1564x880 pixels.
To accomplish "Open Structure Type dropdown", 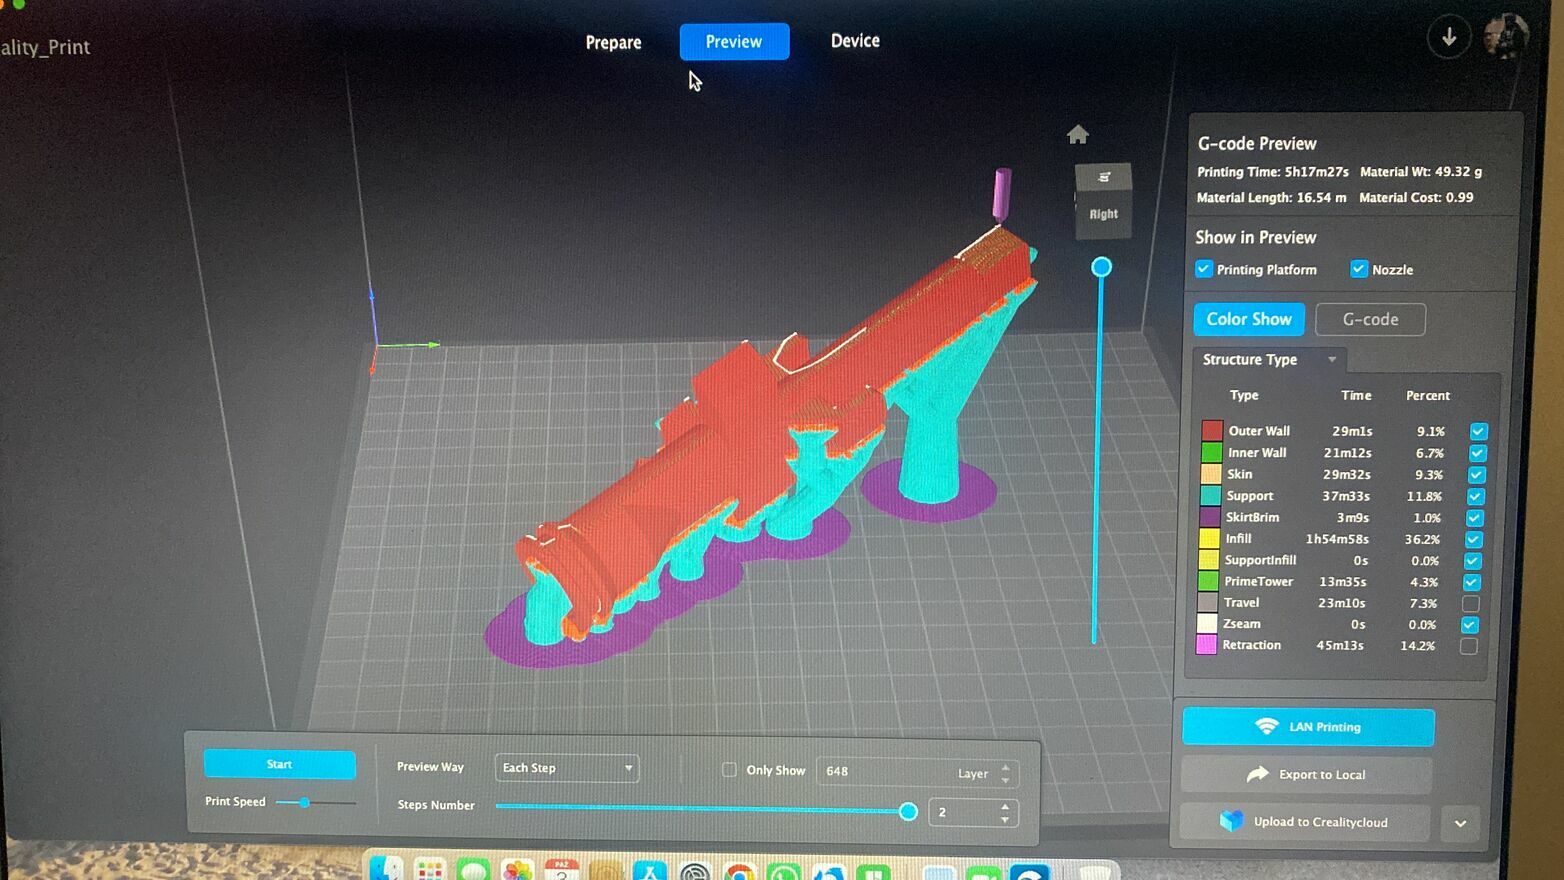I will click(1269, 360).
